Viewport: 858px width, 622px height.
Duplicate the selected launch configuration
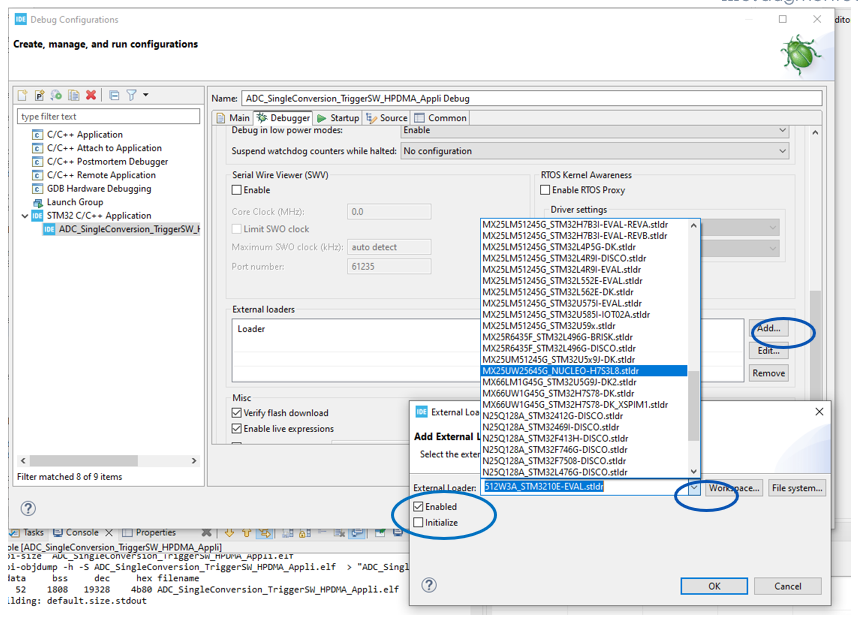coord(73,93)
